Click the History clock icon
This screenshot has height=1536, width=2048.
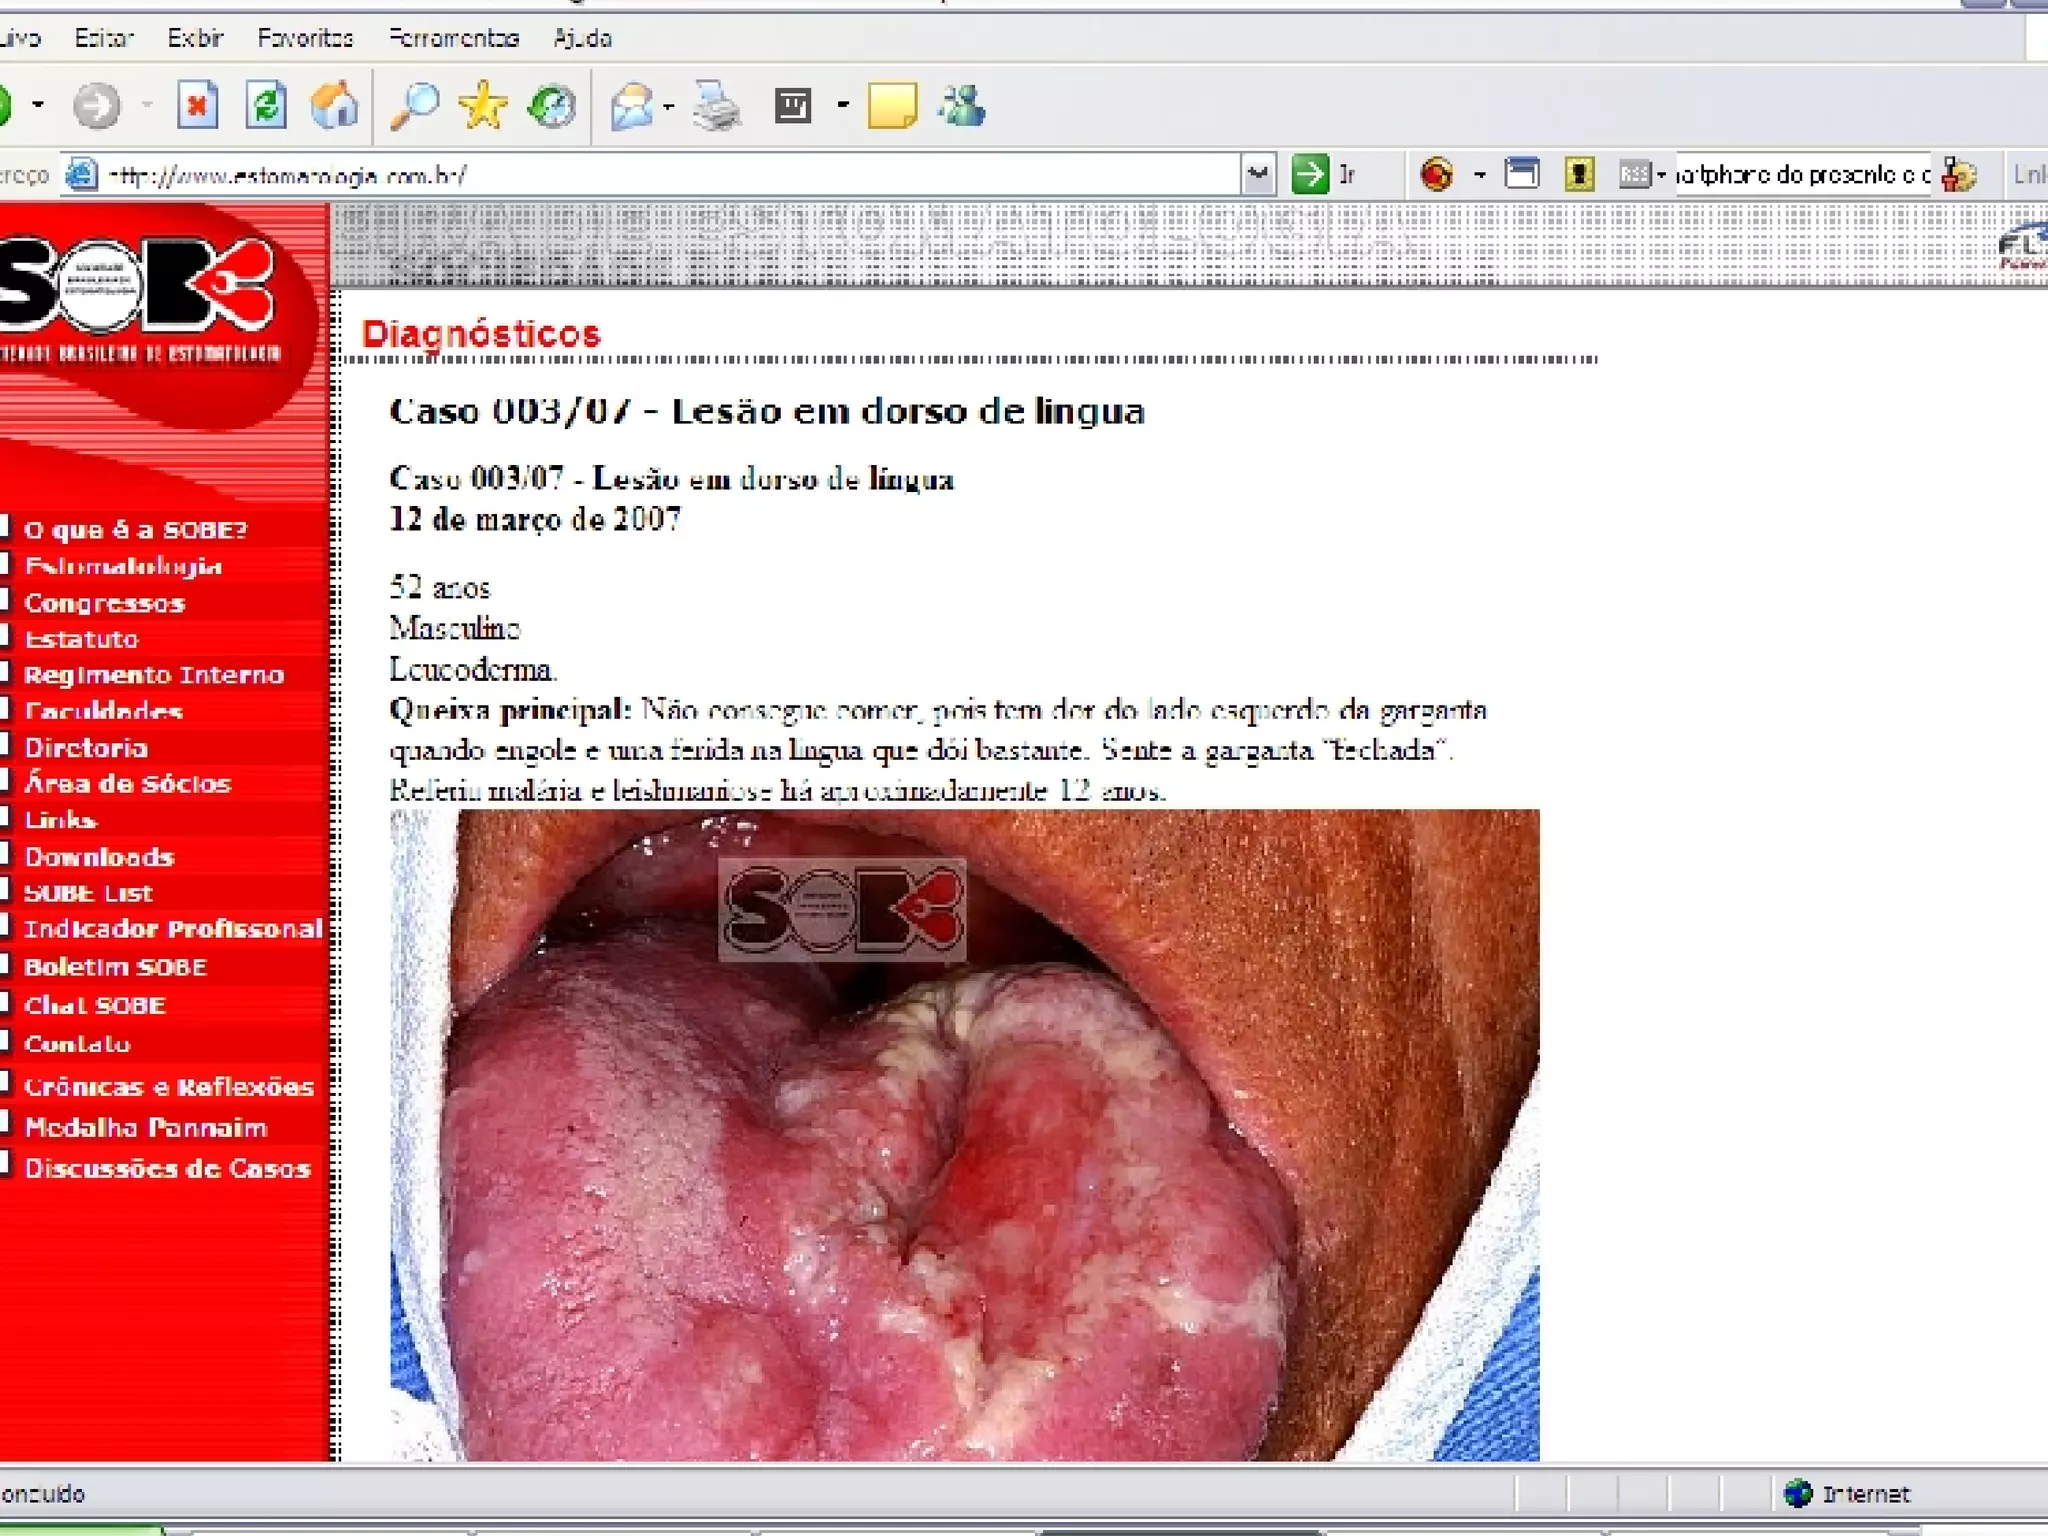click(552, 106)
